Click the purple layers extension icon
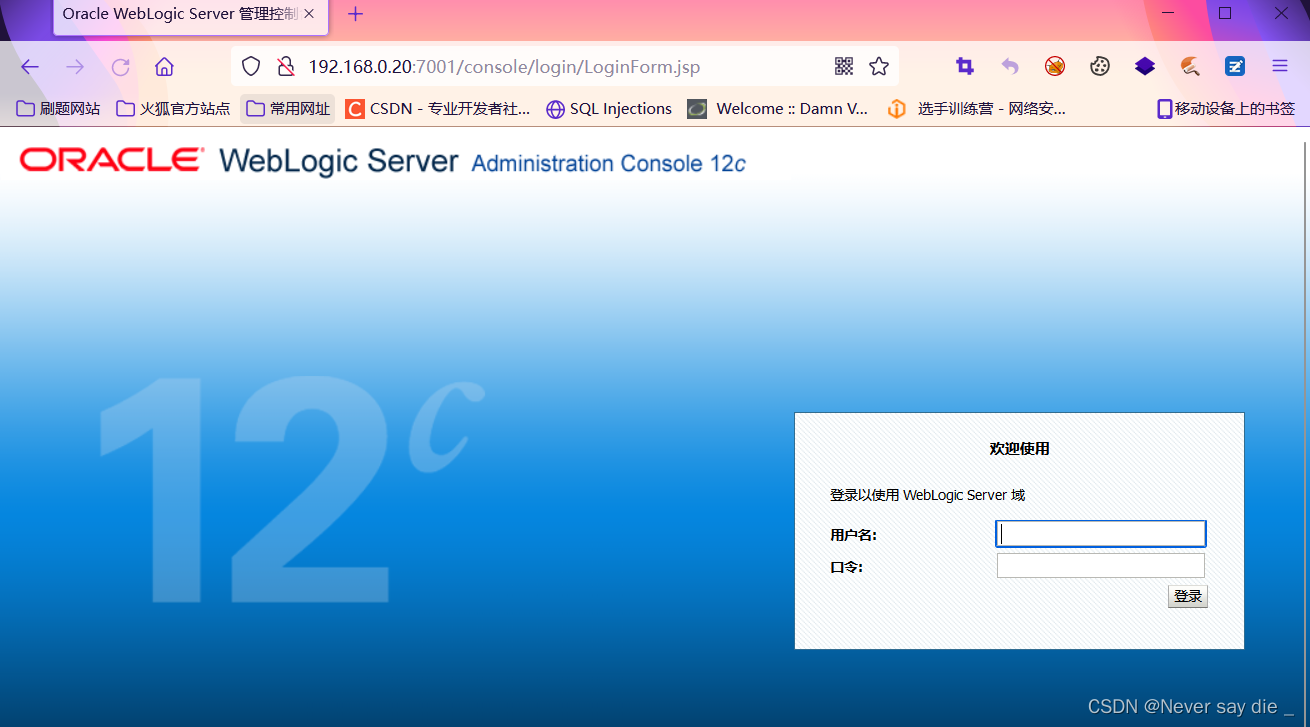The width and height of the screenshot is (1310, 727). click(x=1144, y=66)
